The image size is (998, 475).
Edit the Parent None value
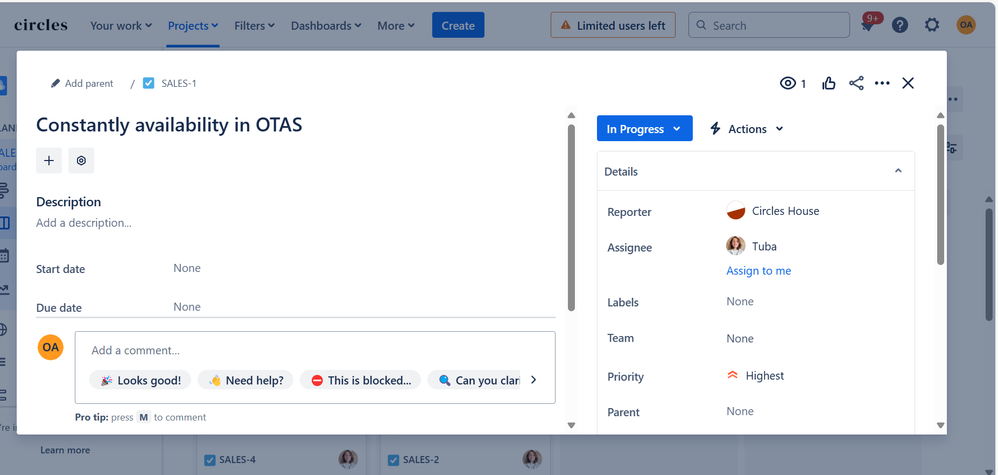pos(740,411)
